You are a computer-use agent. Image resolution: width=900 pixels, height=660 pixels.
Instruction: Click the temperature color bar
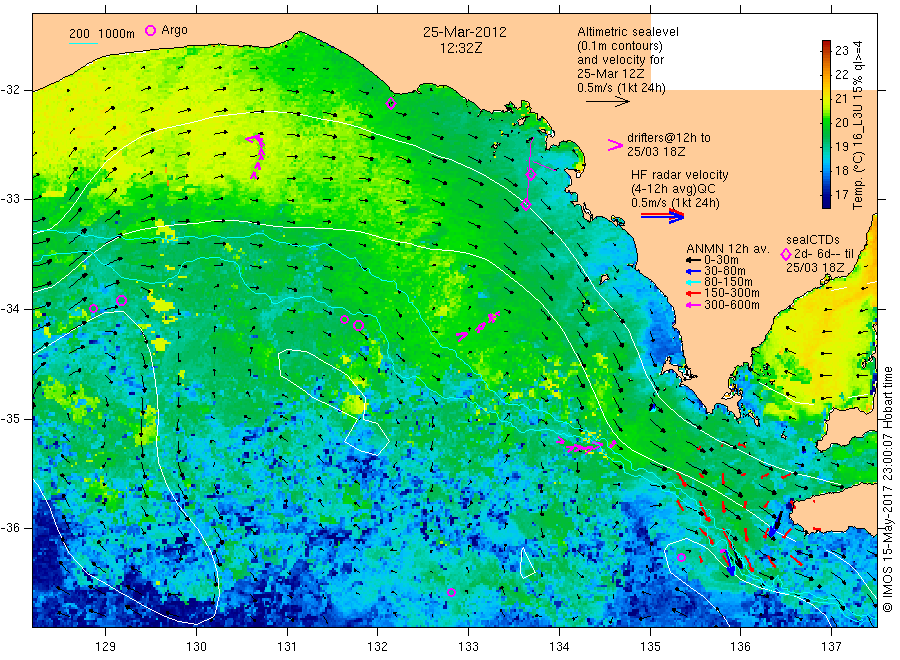pyautogui.click(x=827, y=124)
